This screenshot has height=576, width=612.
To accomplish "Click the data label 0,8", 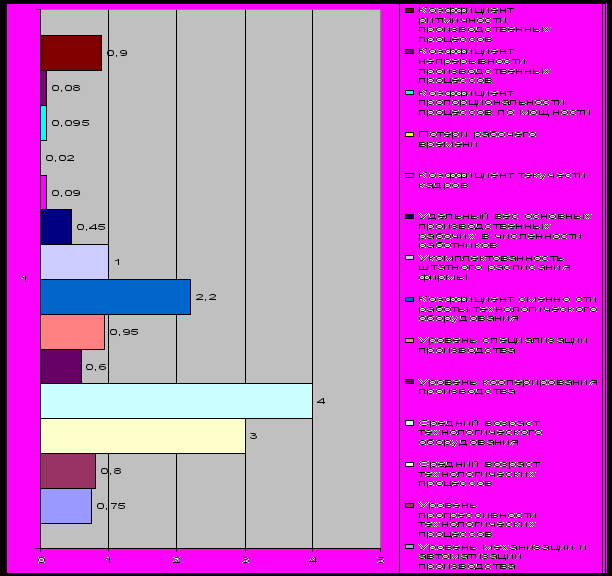I will (x=111, y=471).
